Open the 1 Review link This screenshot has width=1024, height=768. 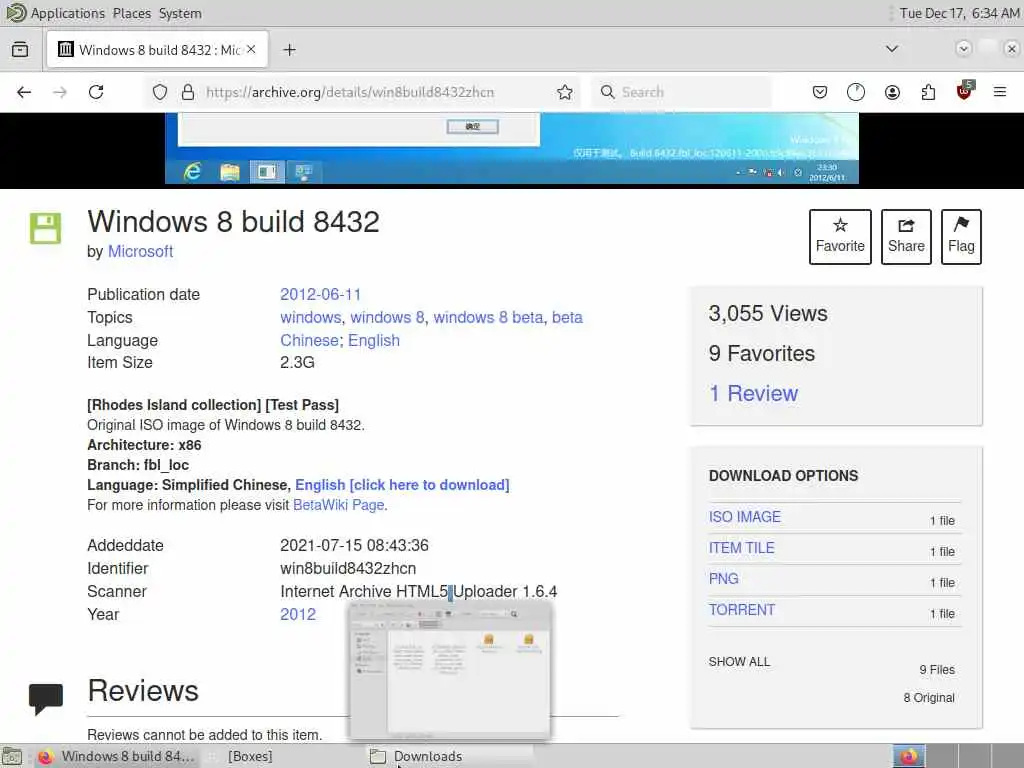point(754,394)
